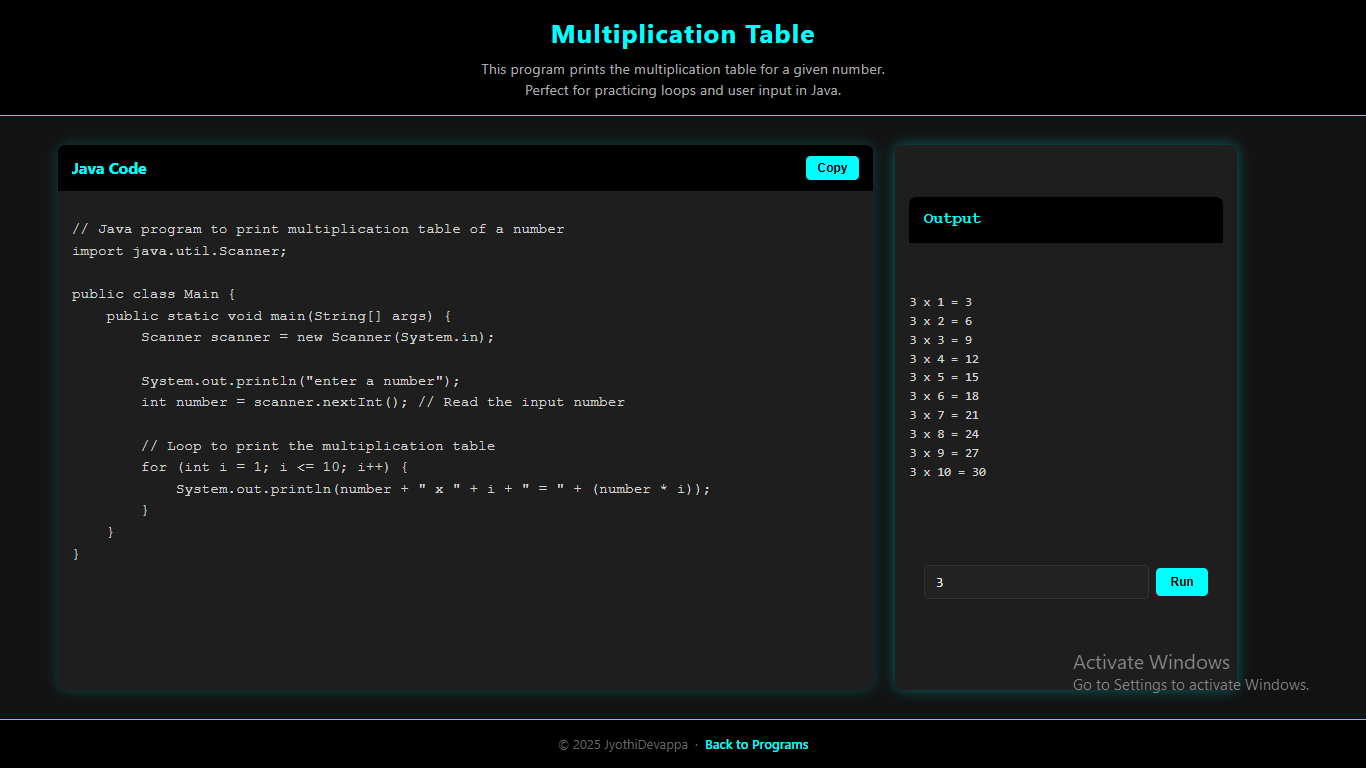Click the number input field showing 3

tap(1036, 581)
